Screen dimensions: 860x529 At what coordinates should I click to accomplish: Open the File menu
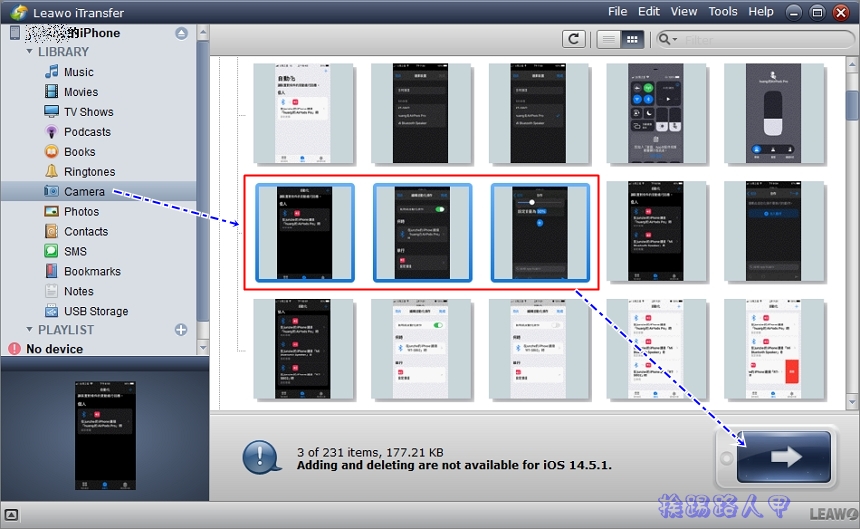pyautogui.click(x=617, y=12)
